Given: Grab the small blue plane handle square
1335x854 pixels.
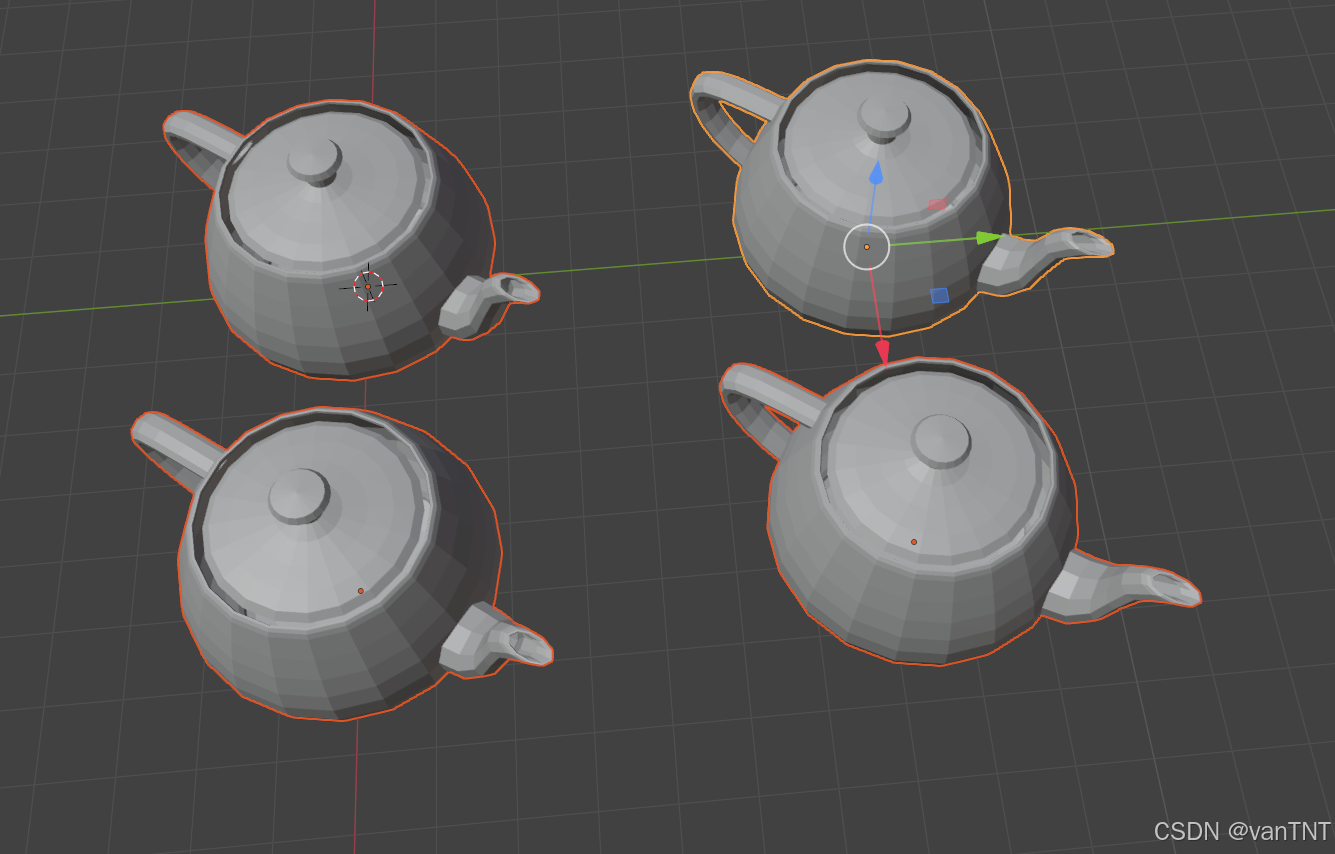Looking at the screenshot, I should tap(939, 295).
